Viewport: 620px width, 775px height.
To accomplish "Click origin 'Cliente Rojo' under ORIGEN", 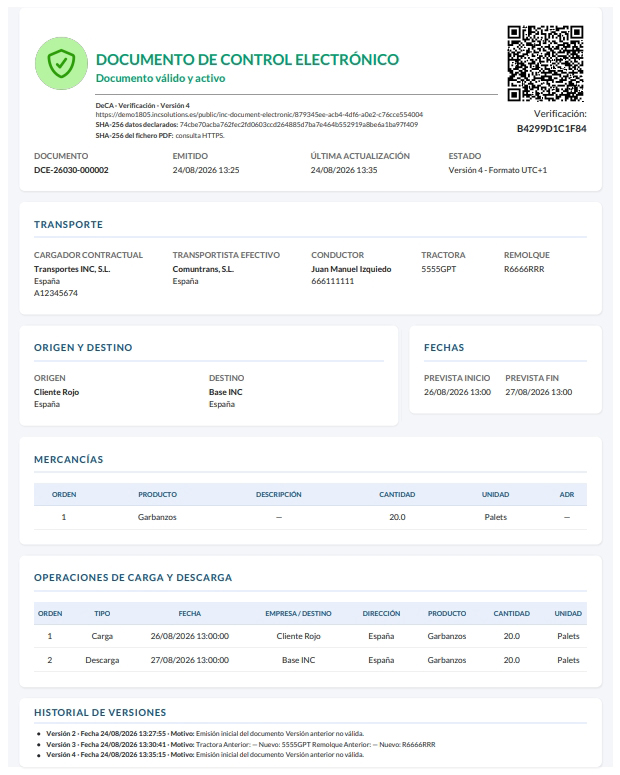I will click(56, 392).
